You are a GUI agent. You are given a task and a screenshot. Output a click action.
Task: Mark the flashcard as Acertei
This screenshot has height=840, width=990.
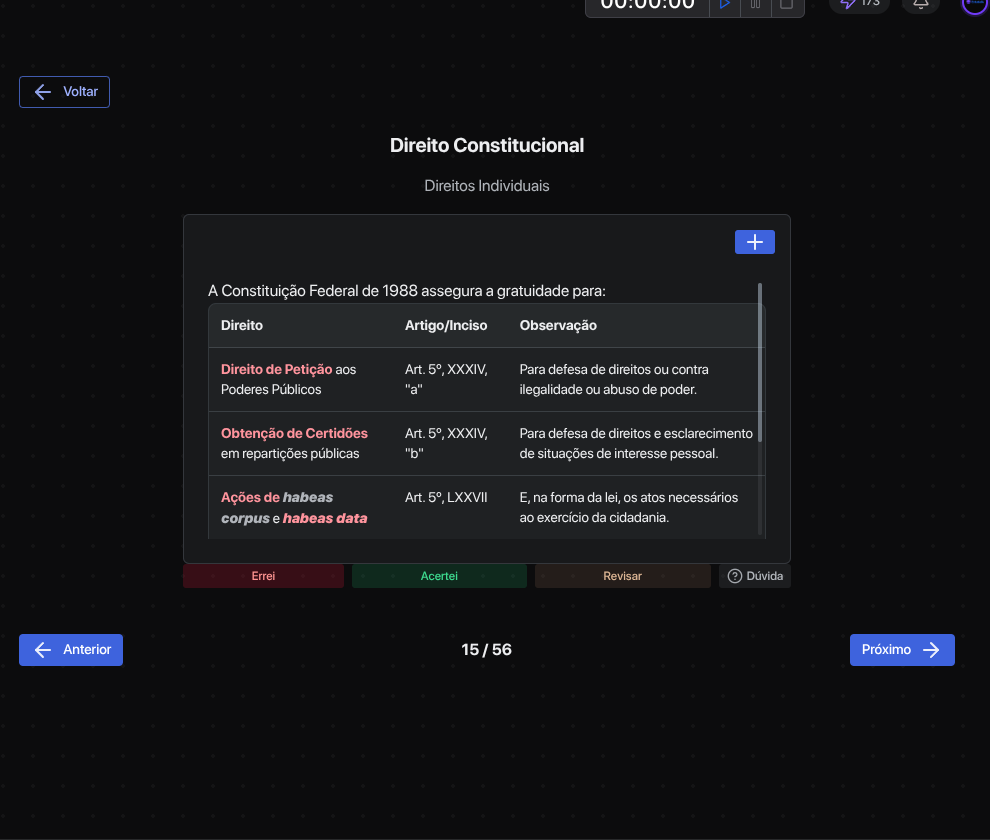click(x=439, y=576)
